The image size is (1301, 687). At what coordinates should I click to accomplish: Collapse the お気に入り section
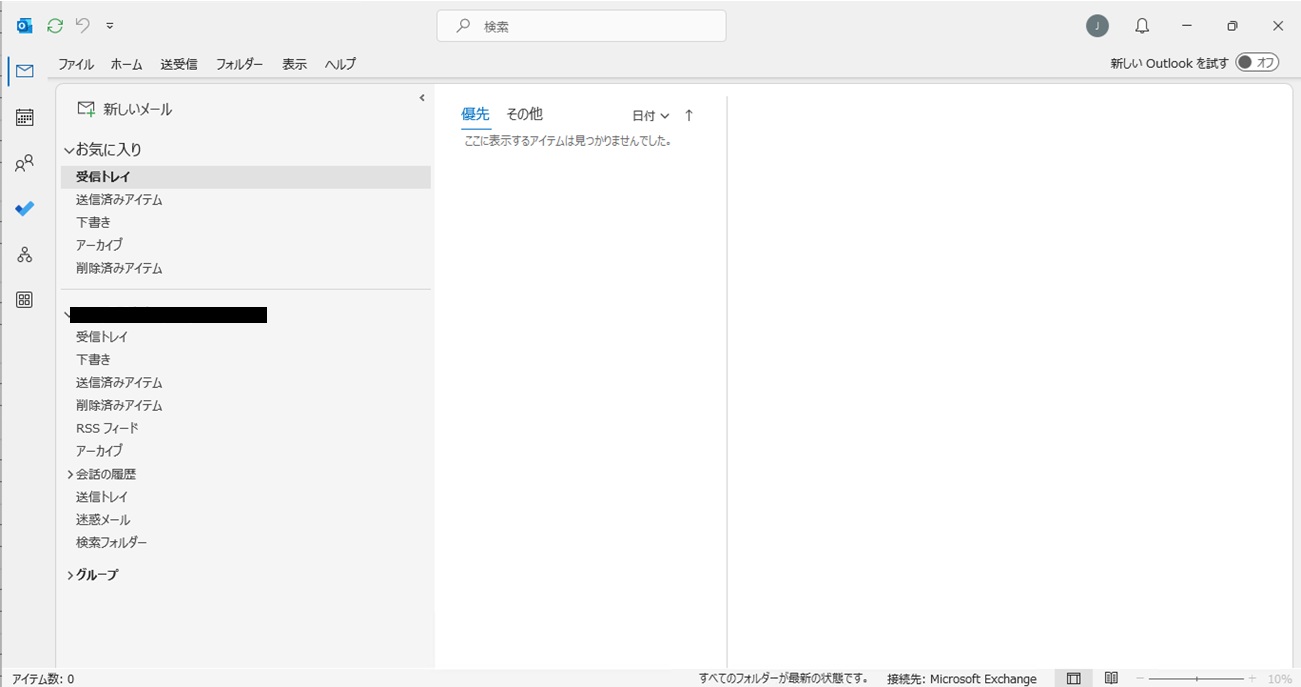(69, 150)
